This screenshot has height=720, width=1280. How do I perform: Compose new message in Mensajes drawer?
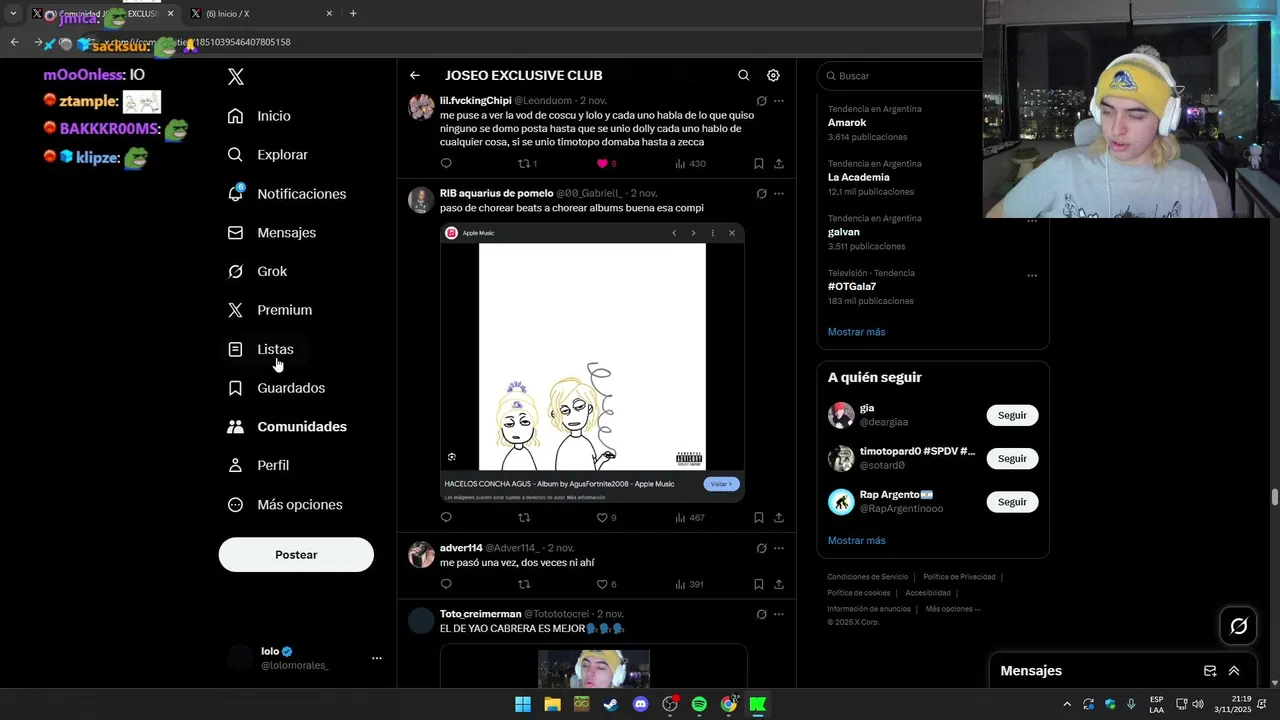tap(1210, 671)
